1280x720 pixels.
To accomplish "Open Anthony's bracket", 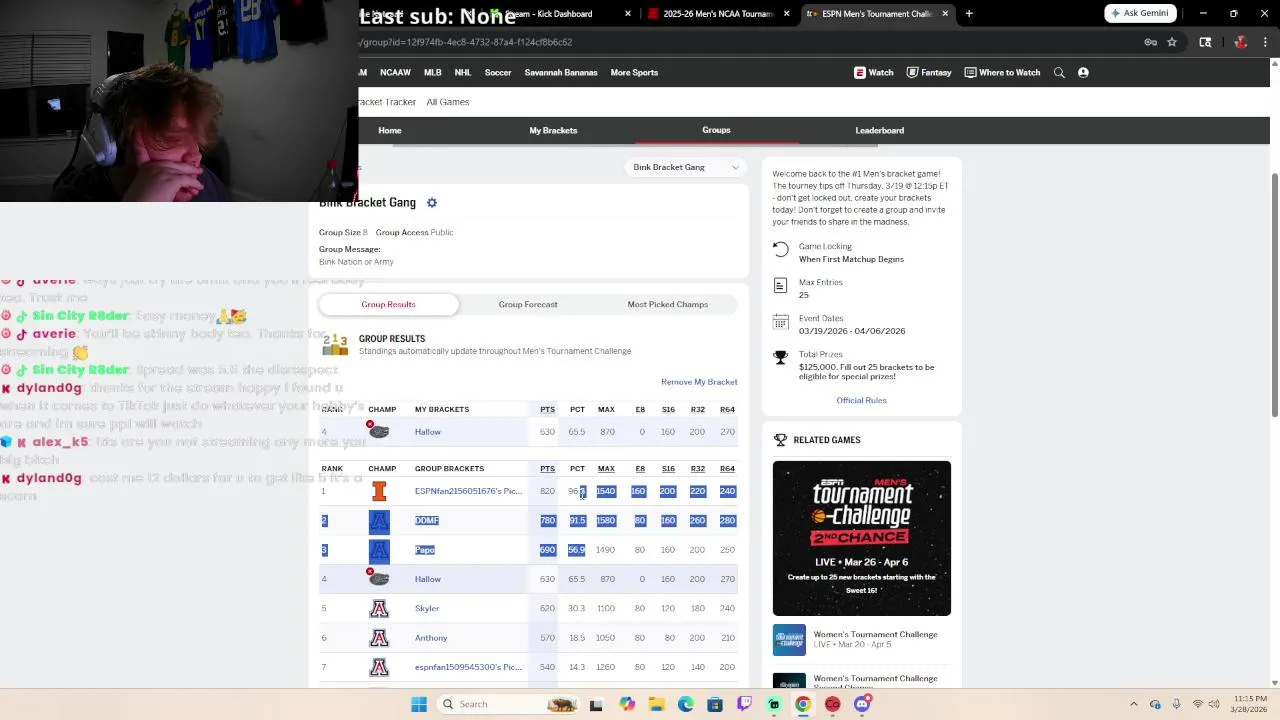I will tap(431, 638).
